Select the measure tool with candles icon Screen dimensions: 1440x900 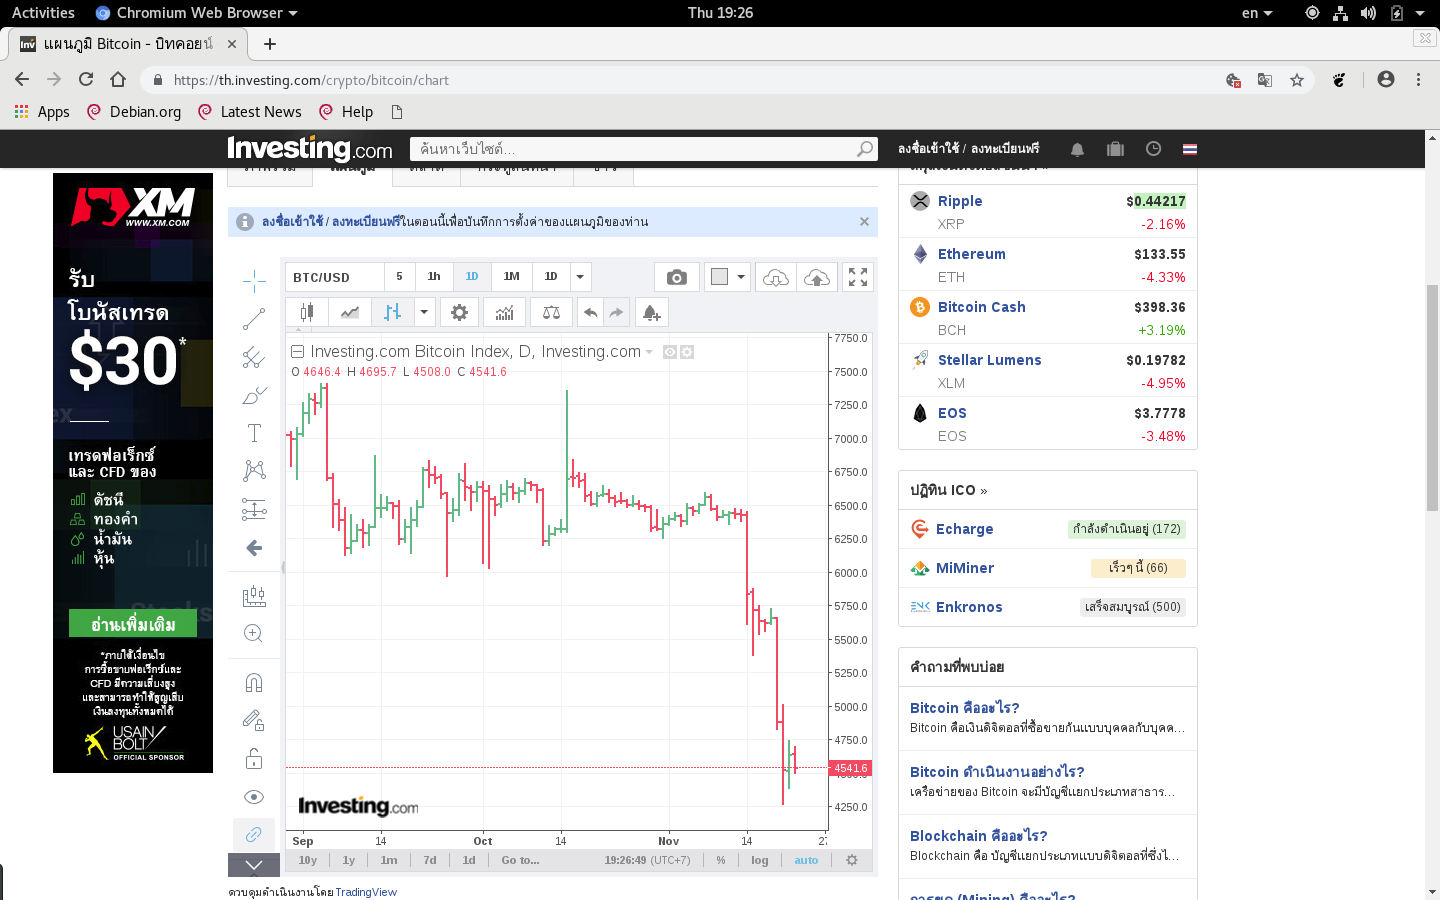tap(254, 596)
